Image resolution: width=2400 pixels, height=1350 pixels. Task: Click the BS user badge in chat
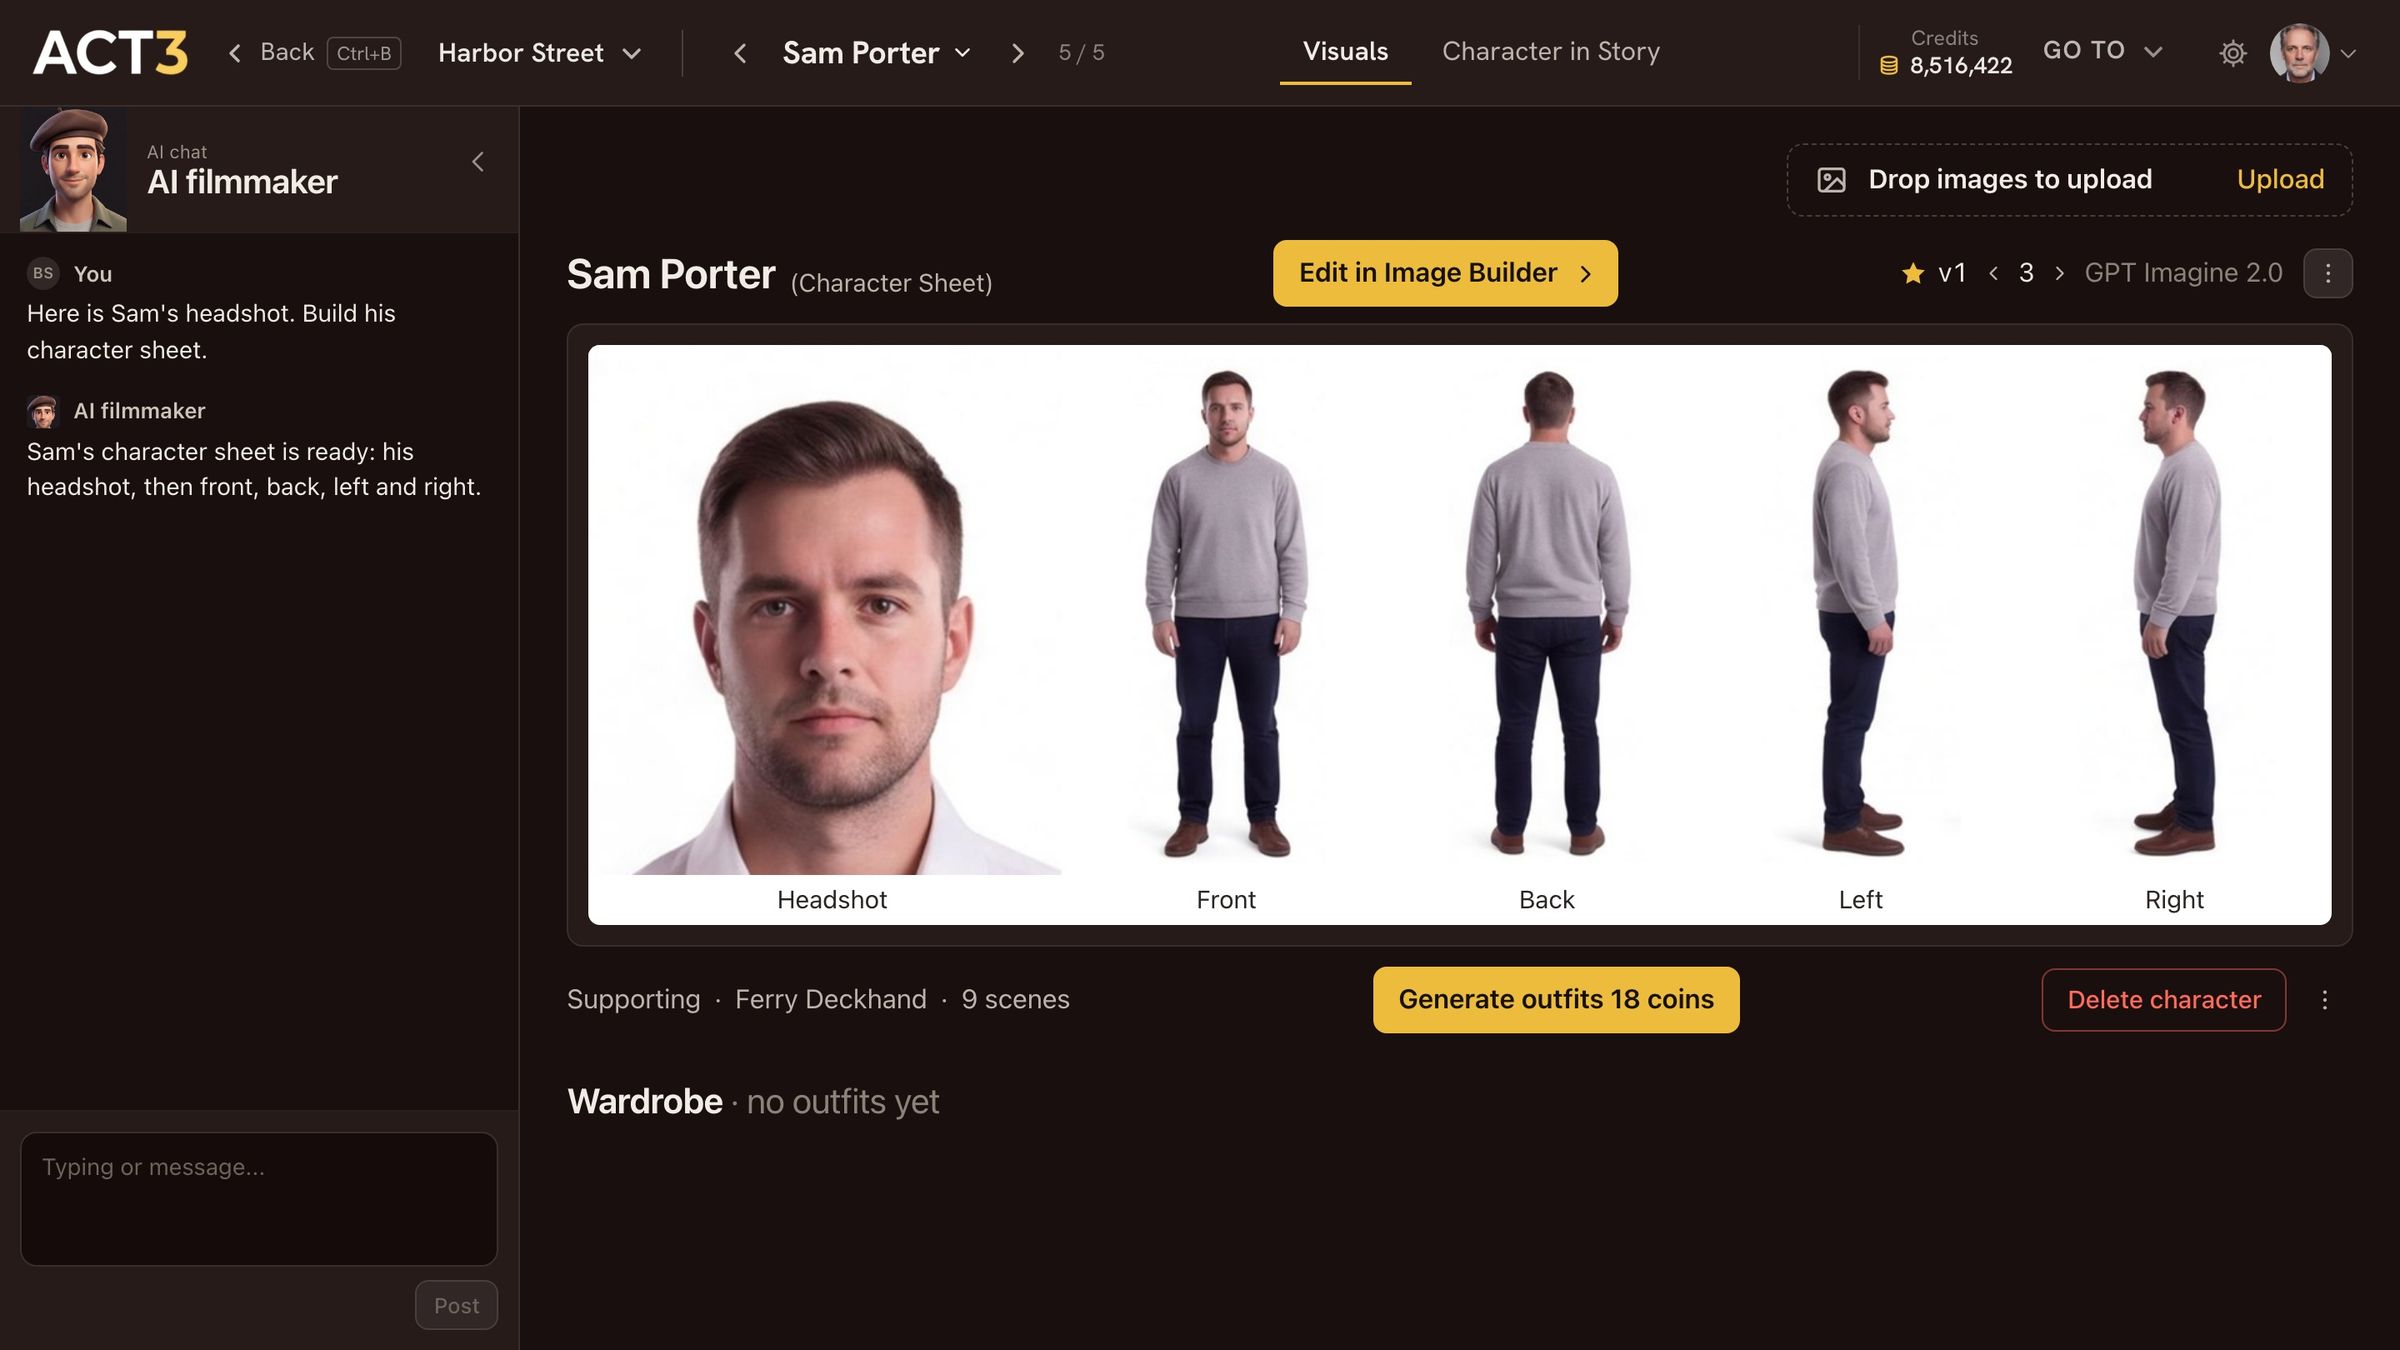coord(43,273)
